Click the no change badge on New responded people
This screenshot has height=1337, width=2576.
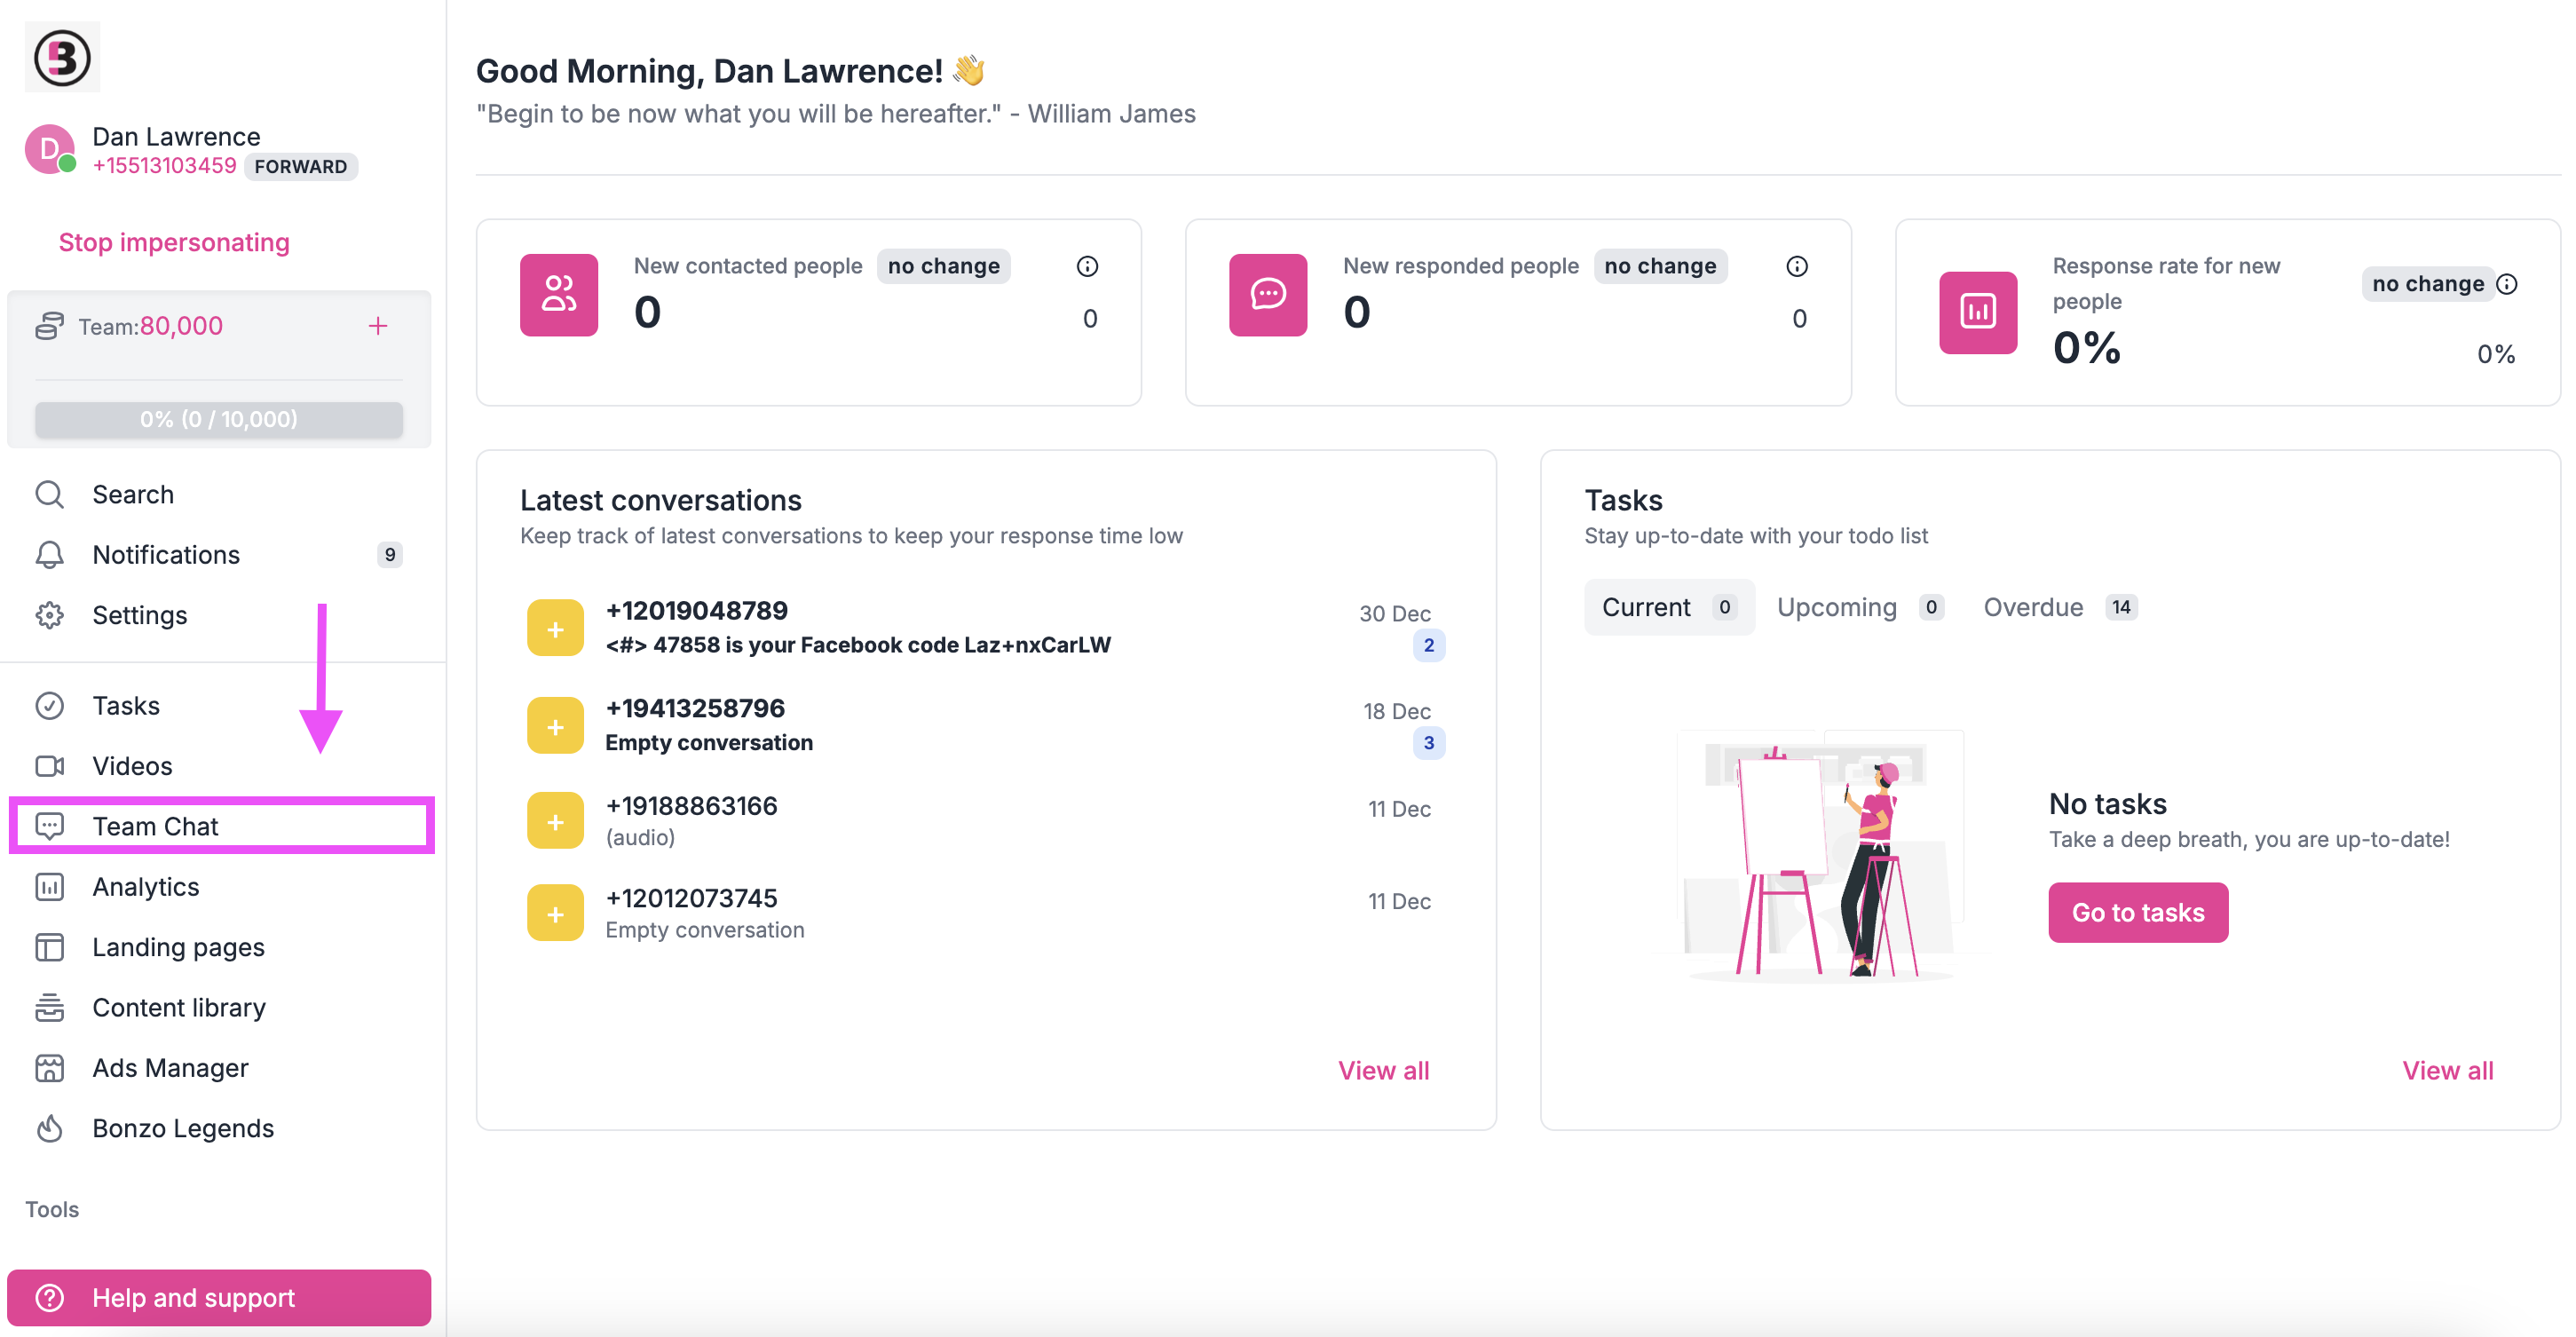(x=1660, y=266)
